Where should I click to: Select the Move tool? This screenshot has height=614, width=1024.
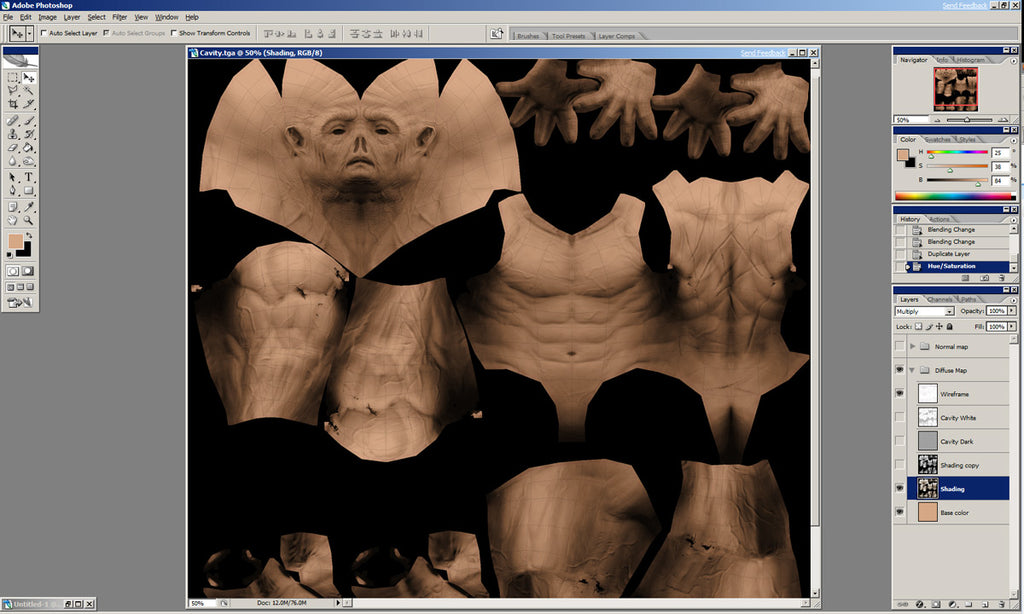(x=27, y=79)
